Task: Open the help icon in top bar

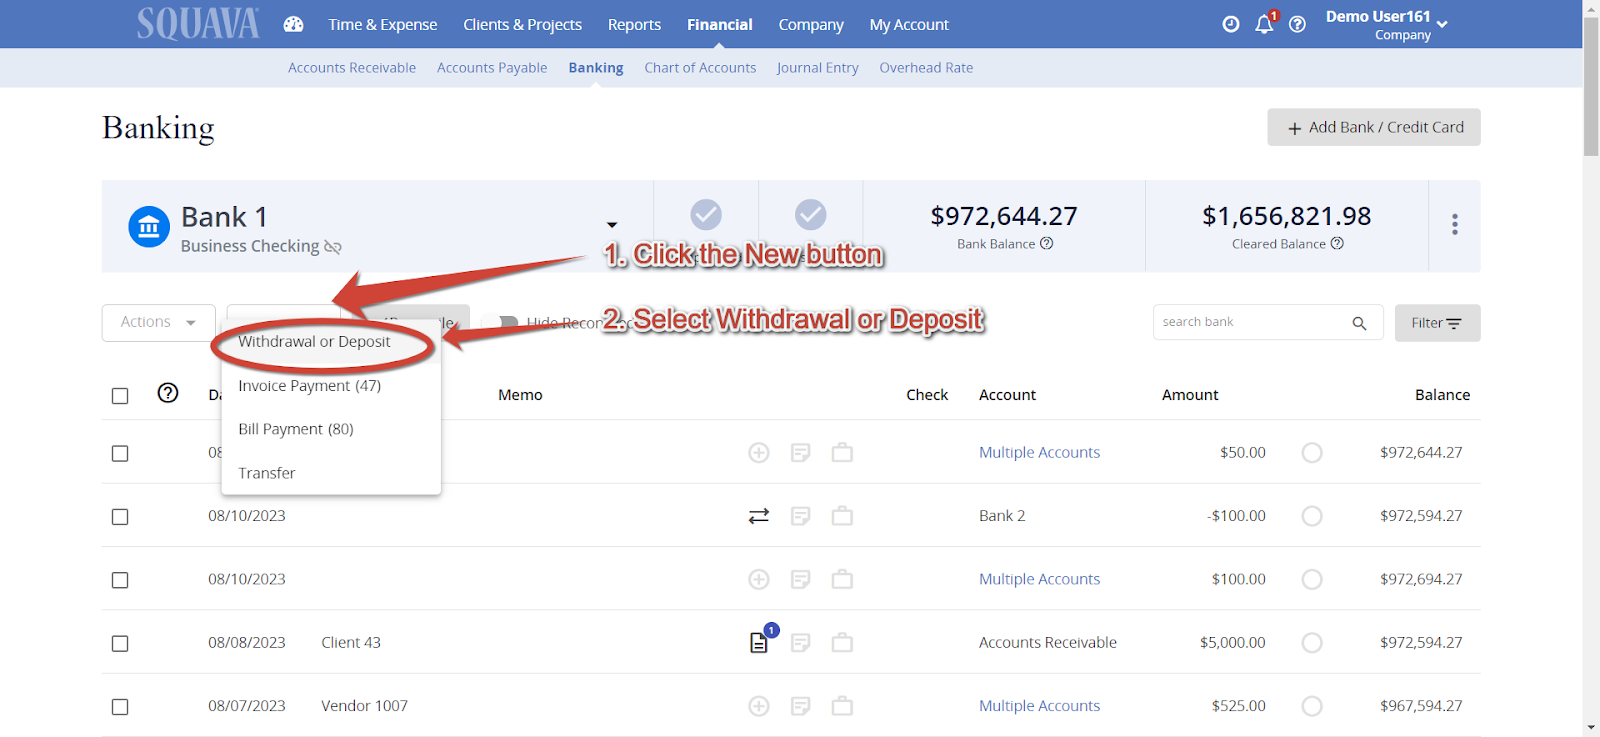Action: (x=1297, y=24)
